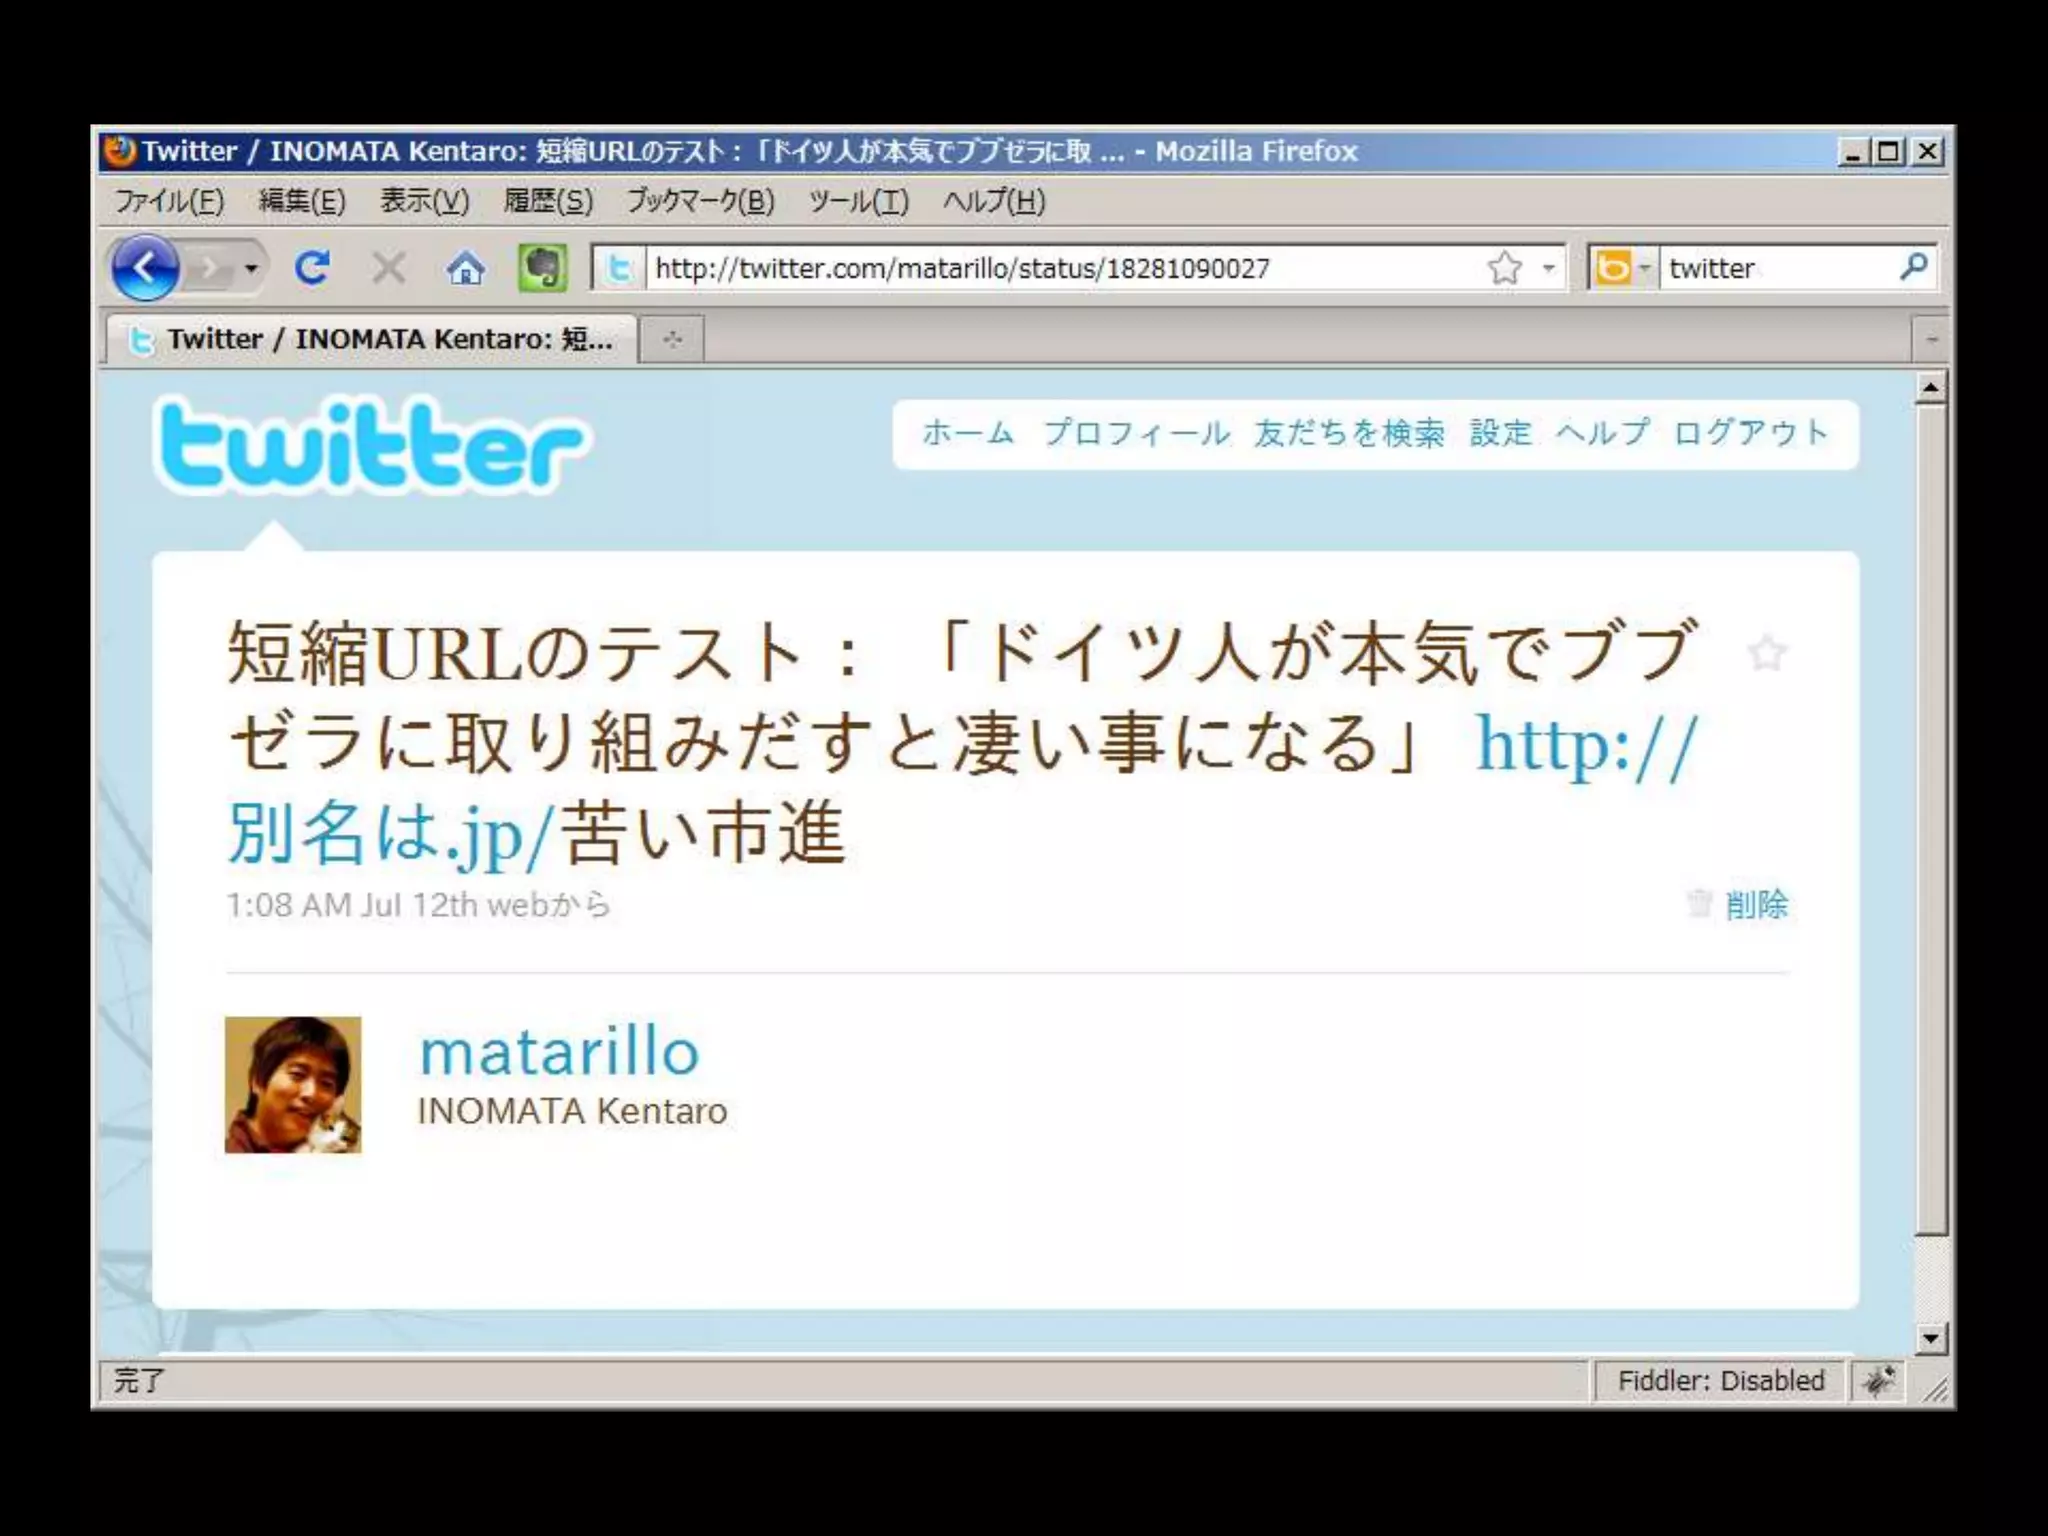Click the Twitter logo

pyautogui.click(x=370, y=446)
